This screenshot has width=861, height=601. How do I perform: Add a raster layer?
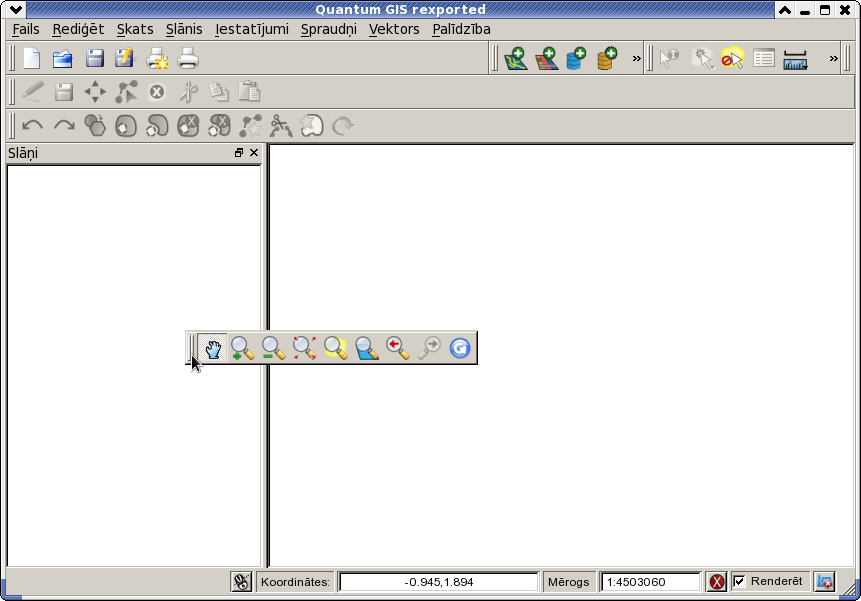[x=546, y=59]
